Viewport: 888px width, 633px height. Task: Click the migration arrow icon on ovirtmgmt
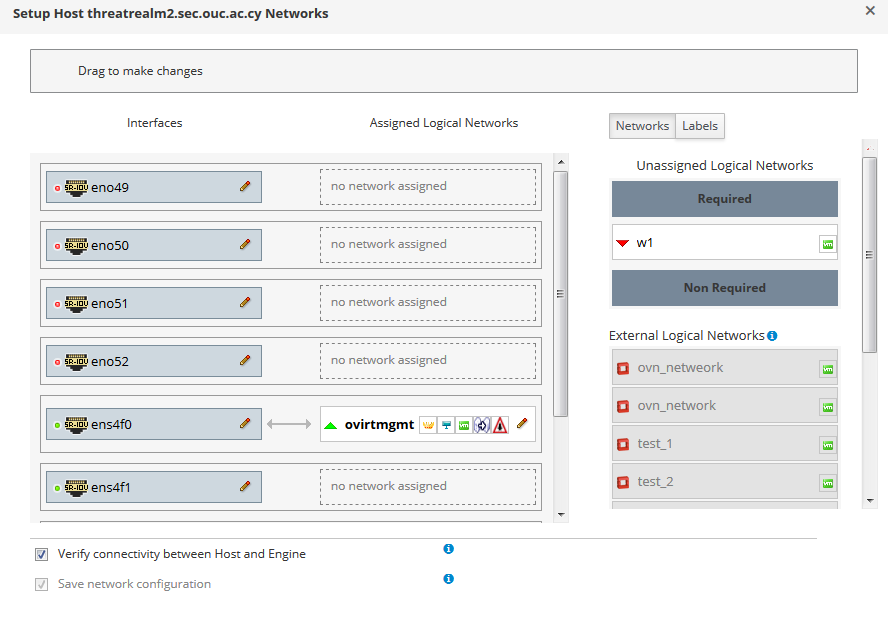click(x=482, y=425)
